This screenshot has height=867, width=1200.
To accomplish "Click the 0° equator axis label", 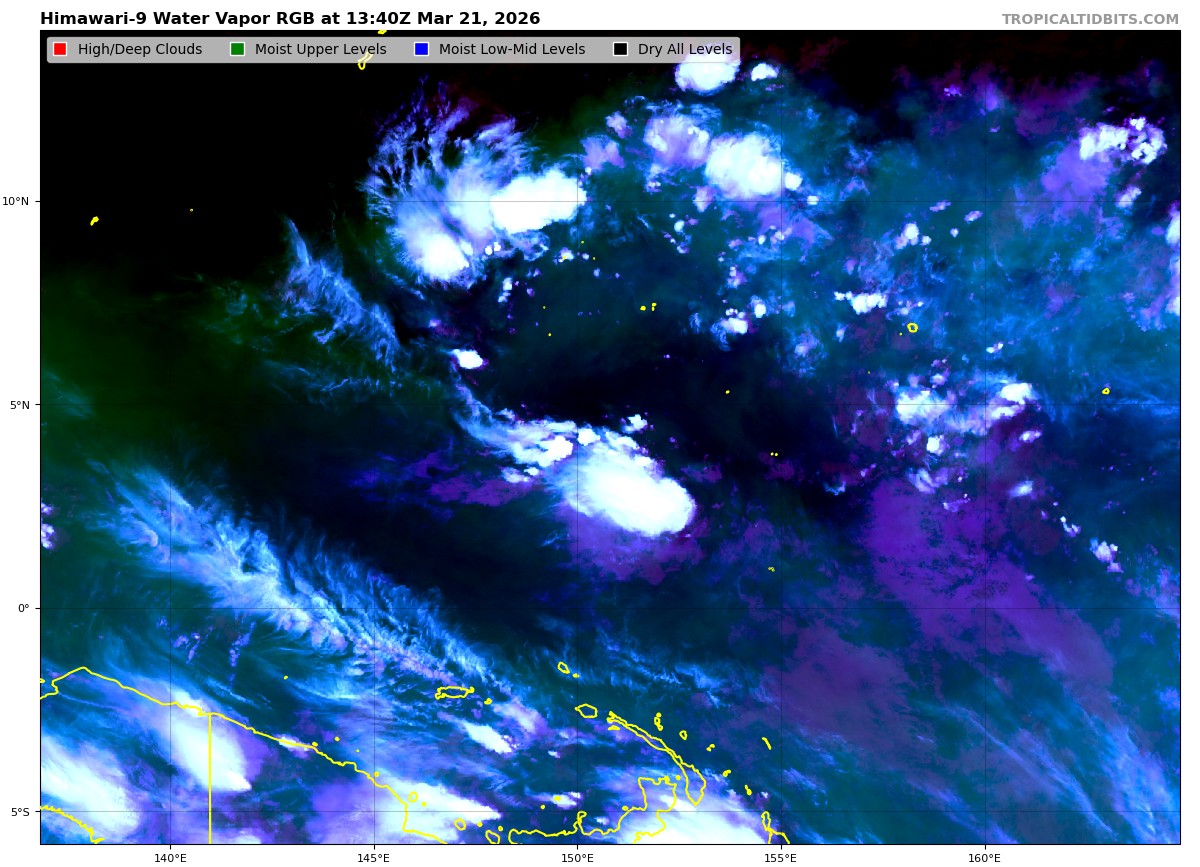I will 24,608.
